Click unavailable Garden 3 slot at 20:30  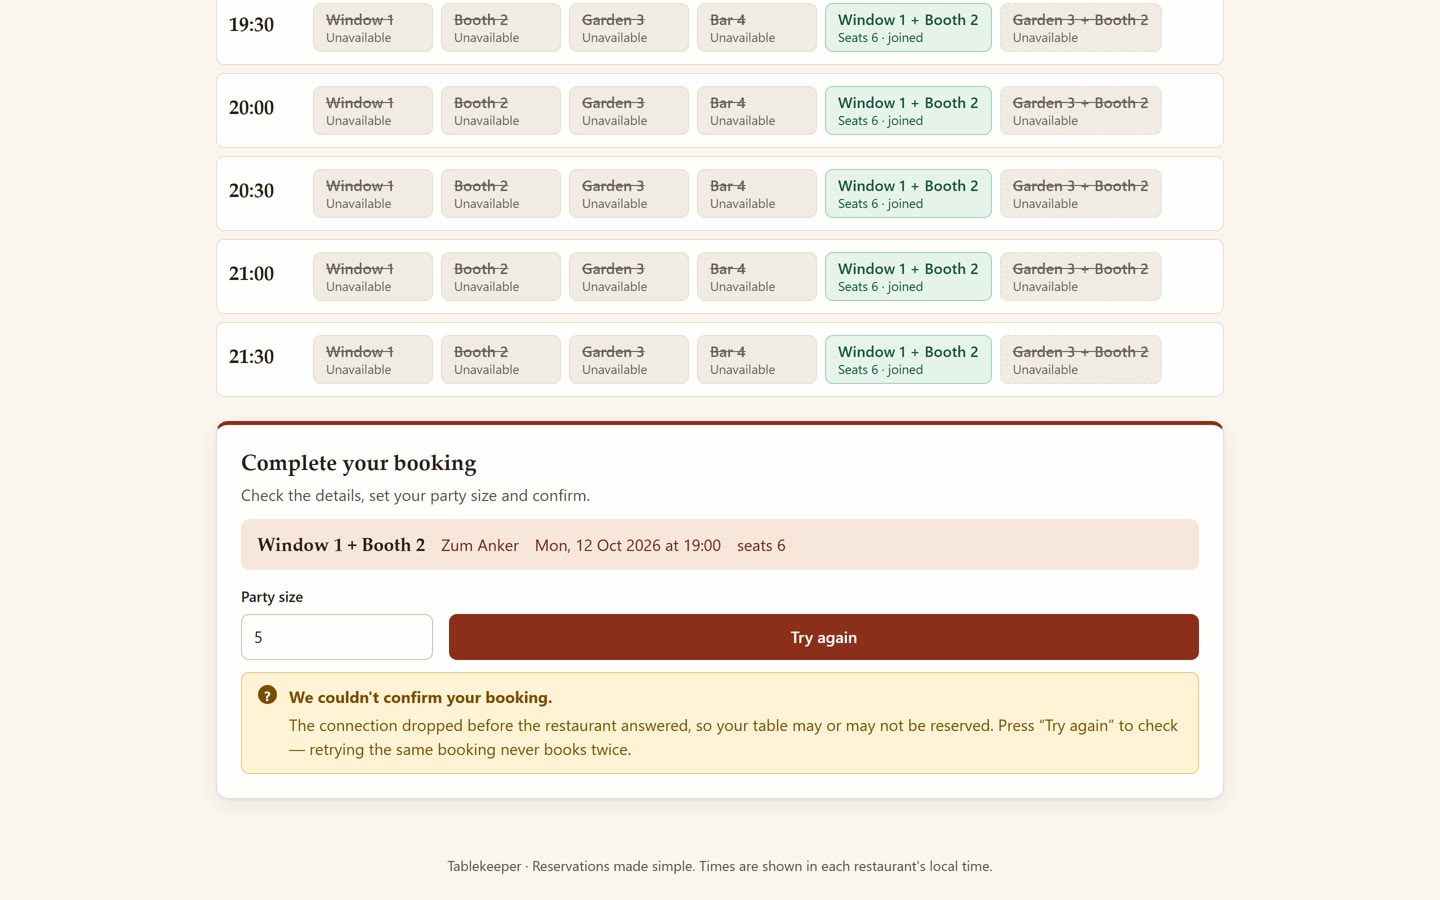coord(629,194)
